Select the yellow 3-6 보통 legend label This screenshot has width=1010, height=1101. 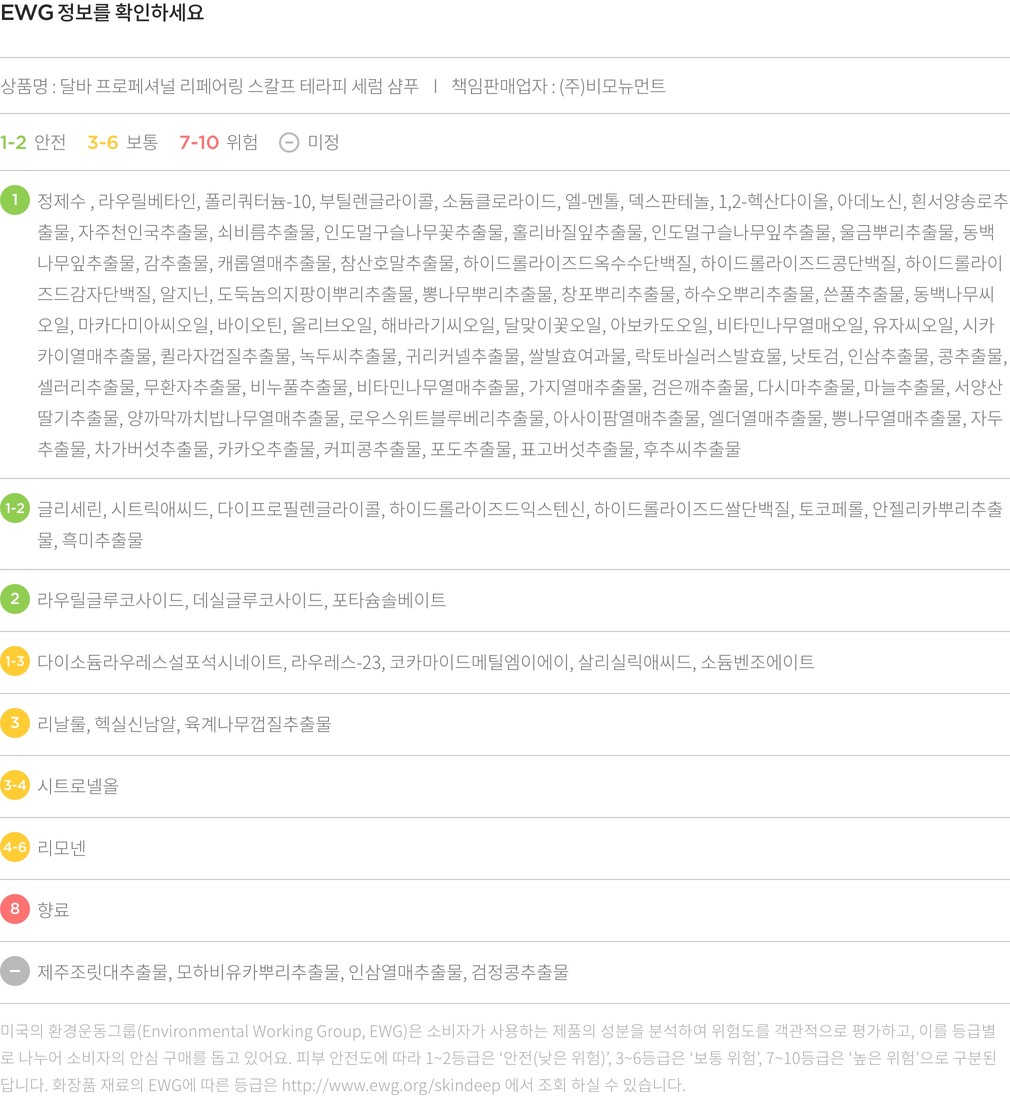[122, 142]
